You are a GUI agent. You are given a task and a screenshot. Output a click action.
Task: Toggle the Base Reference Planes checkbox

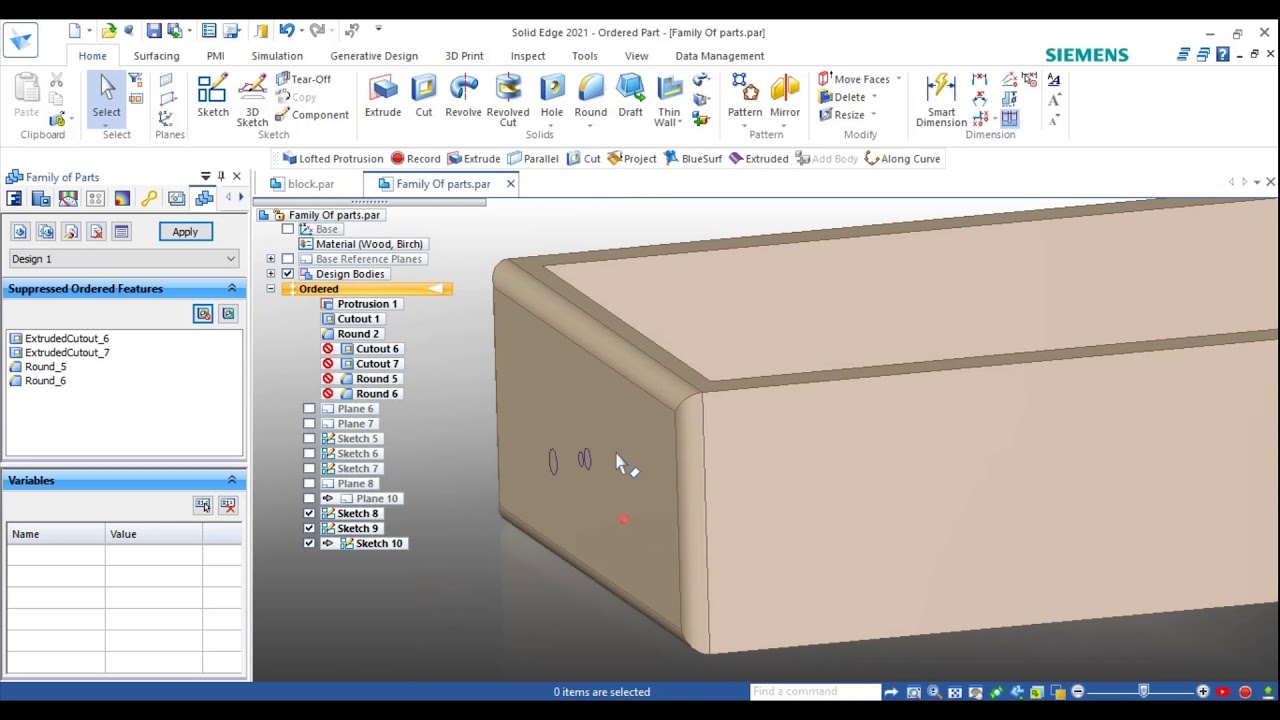pyautogui.click(x=288, y=259)
